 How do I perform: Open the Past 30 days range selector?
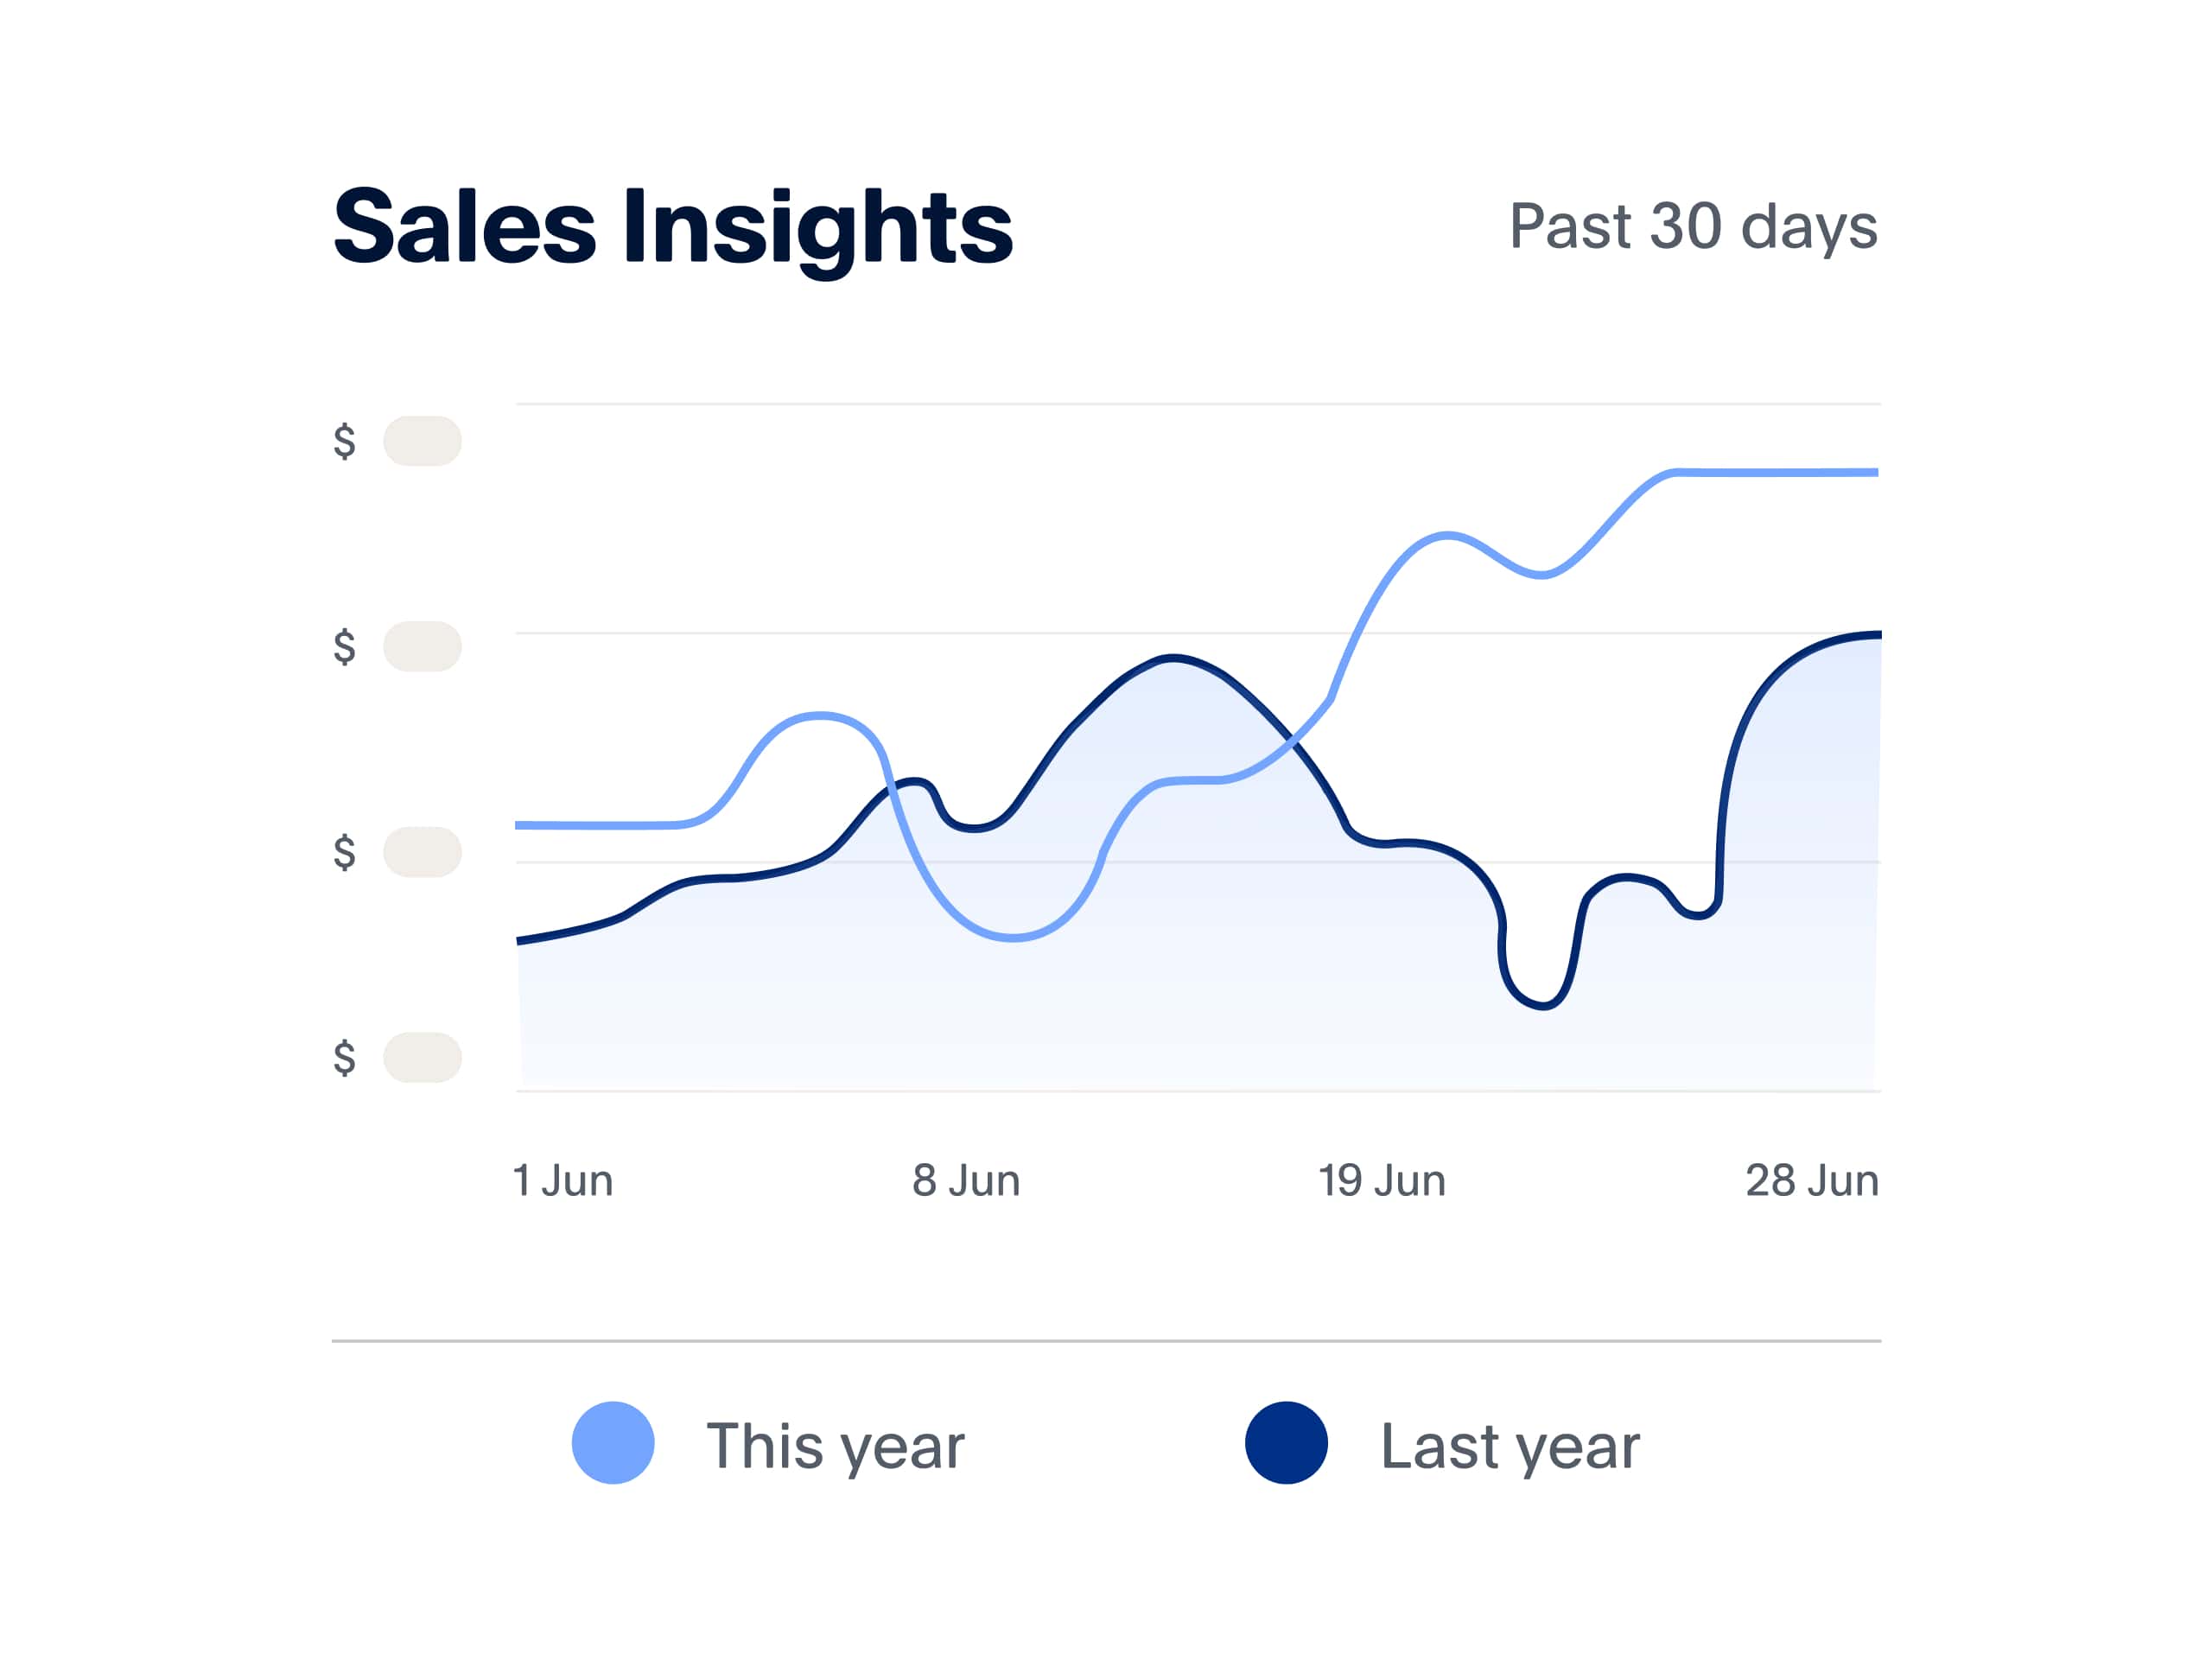(1692, 227)
